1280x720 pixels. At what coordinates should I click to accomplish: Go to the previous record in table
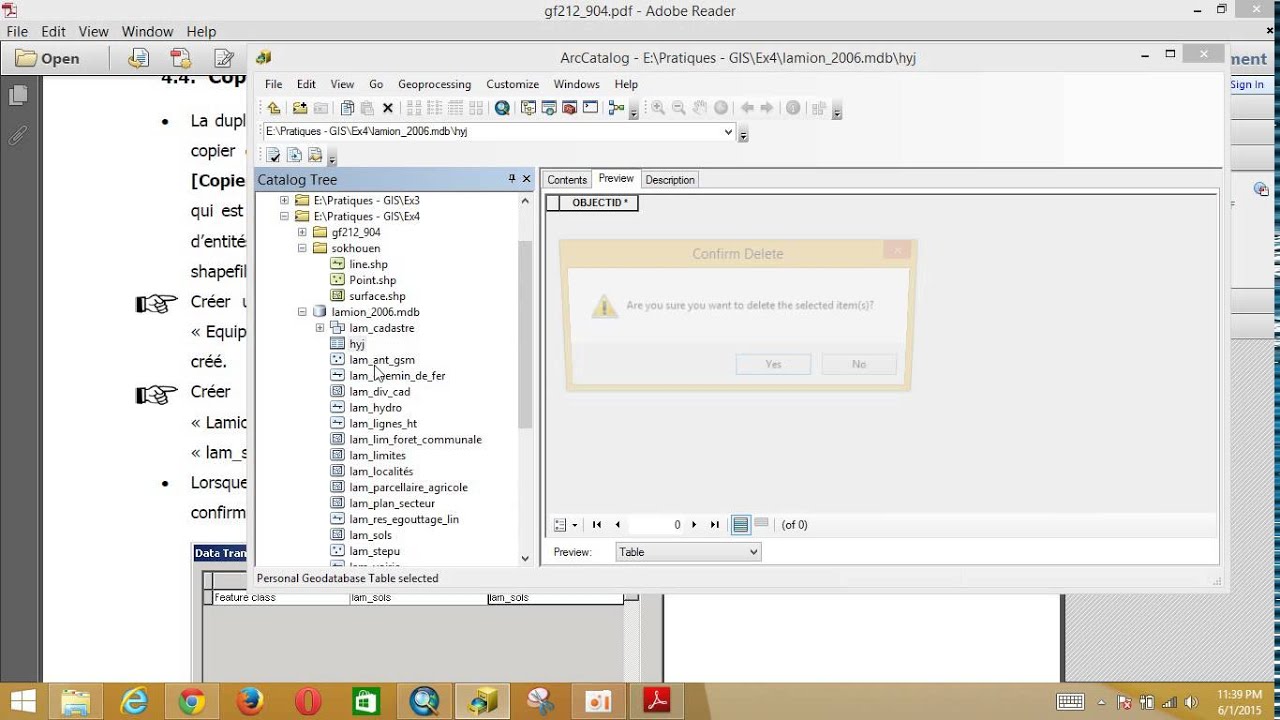[x=617, y=525]
